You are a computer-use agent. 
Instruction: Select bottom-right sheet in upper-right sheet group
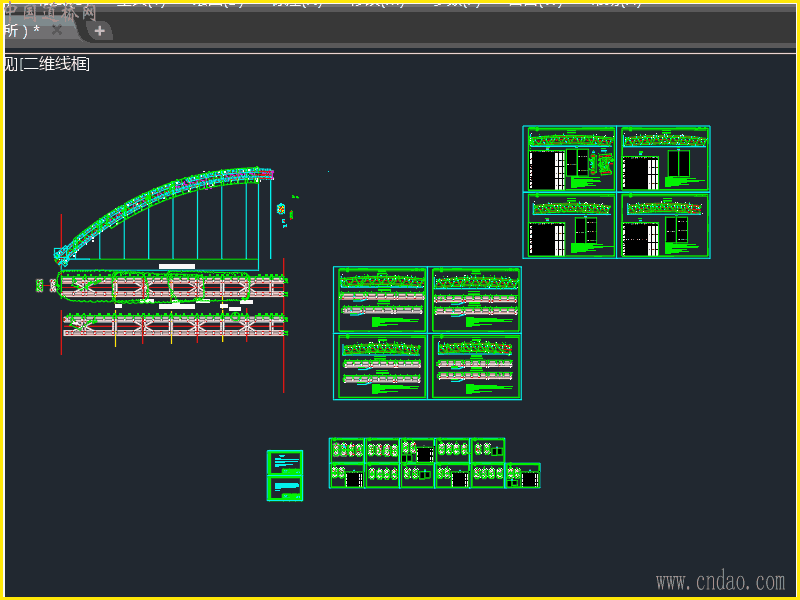(664, 226)
